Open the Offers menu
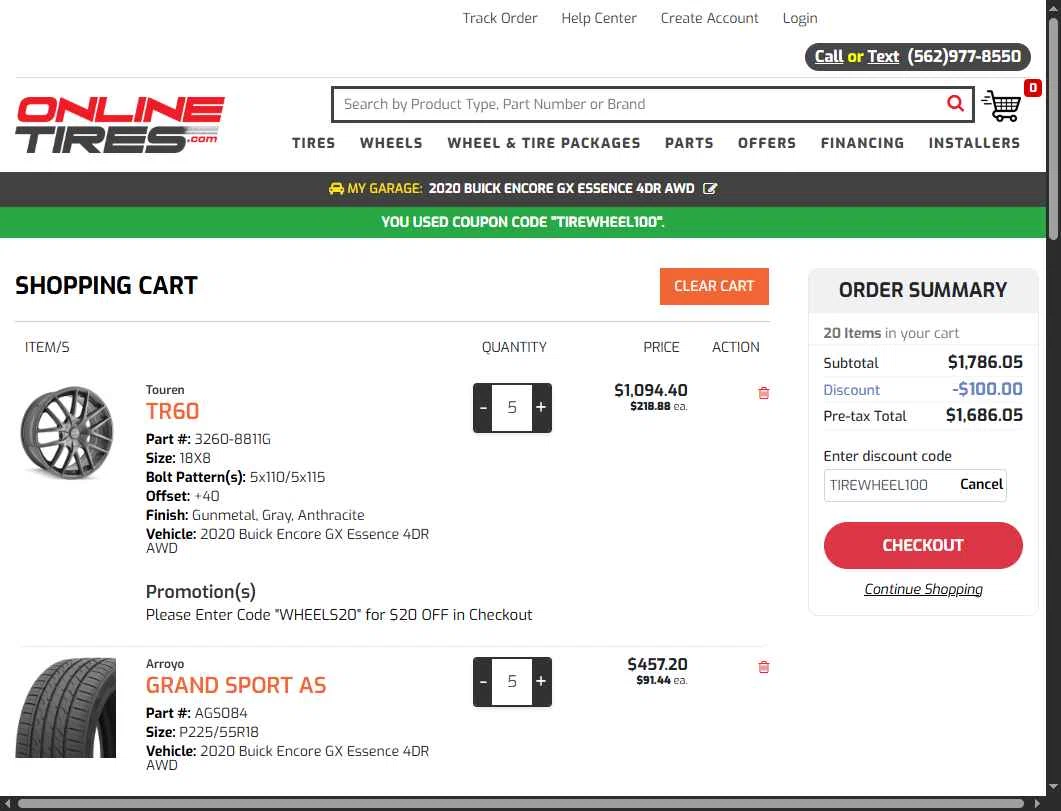Viewport: 1061px width, 811px height. pyautogui.click(x=767, y=143)
